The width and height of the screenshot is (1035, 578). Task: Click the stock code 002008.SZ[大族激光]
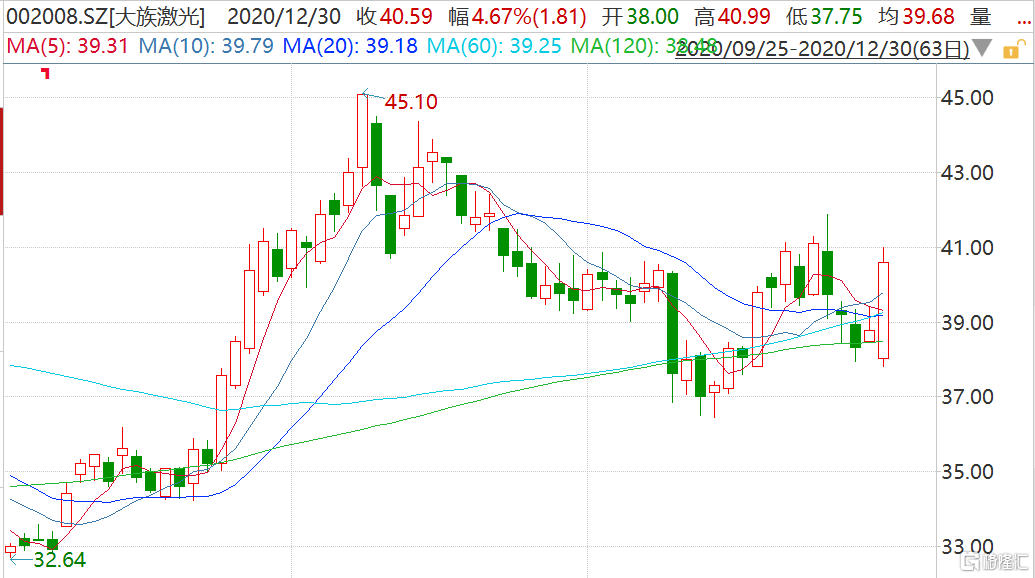click(x=106, y=16)
